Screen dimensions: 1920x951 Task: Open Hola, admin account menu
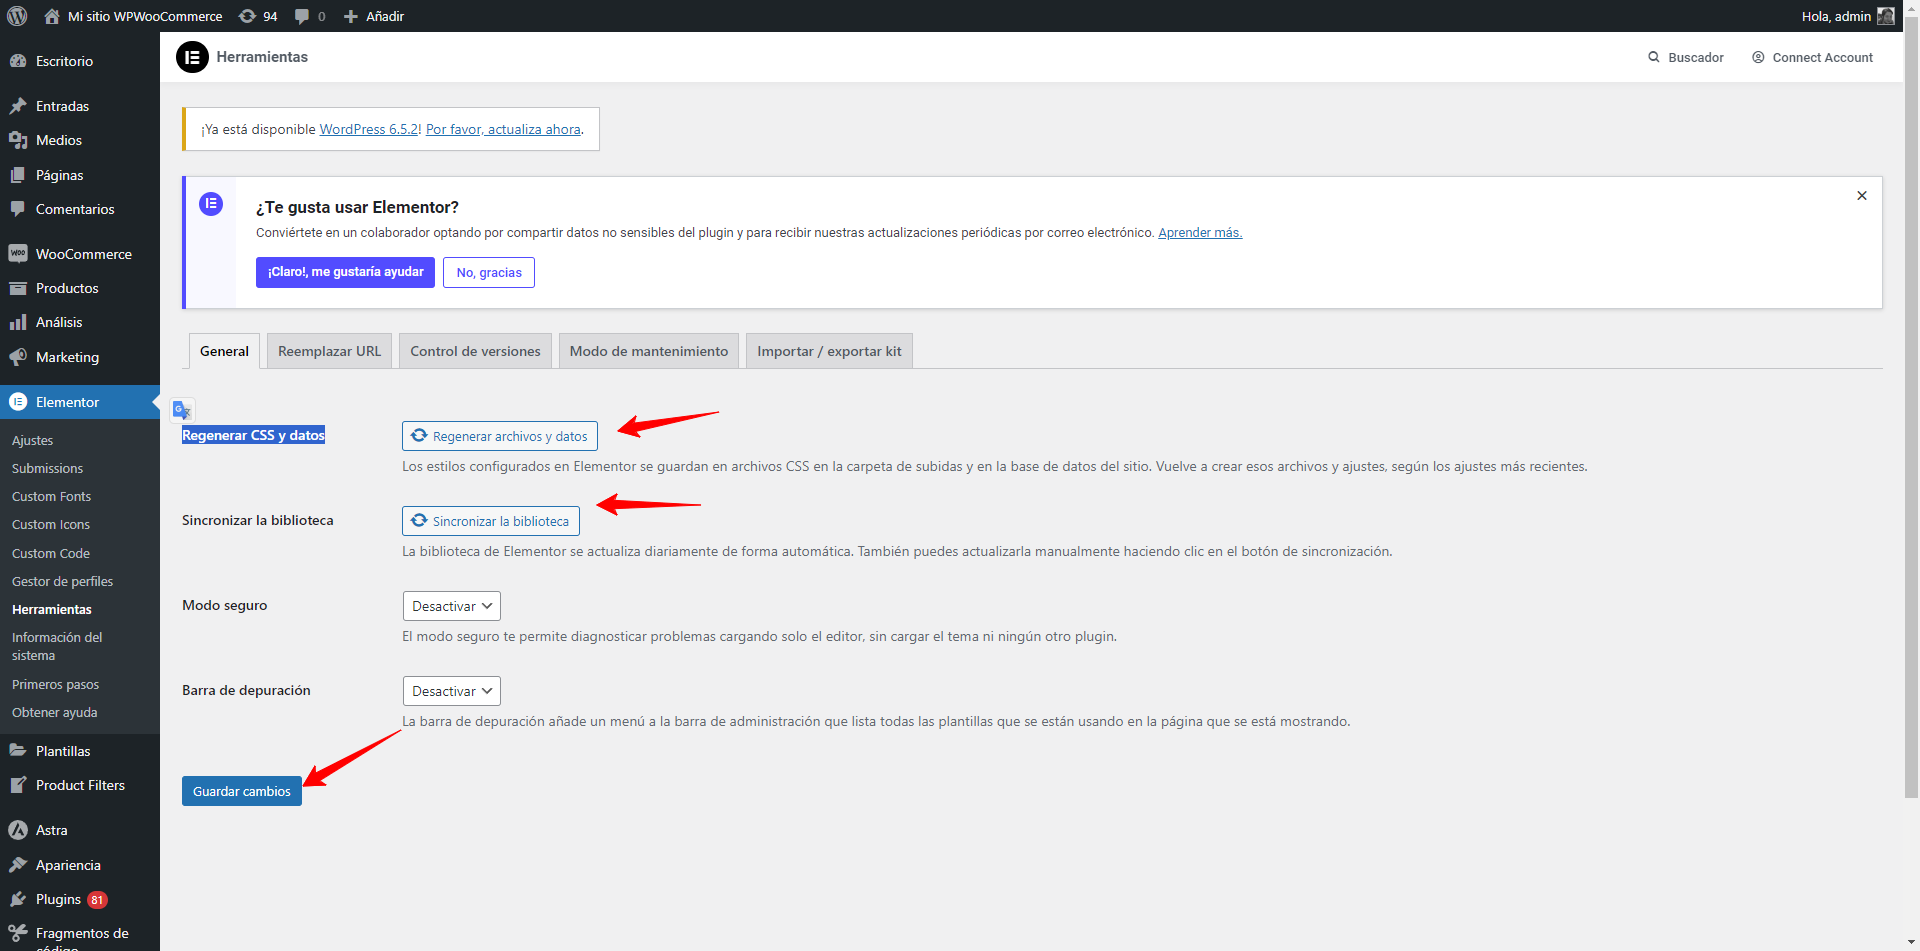pos(1848,16)
